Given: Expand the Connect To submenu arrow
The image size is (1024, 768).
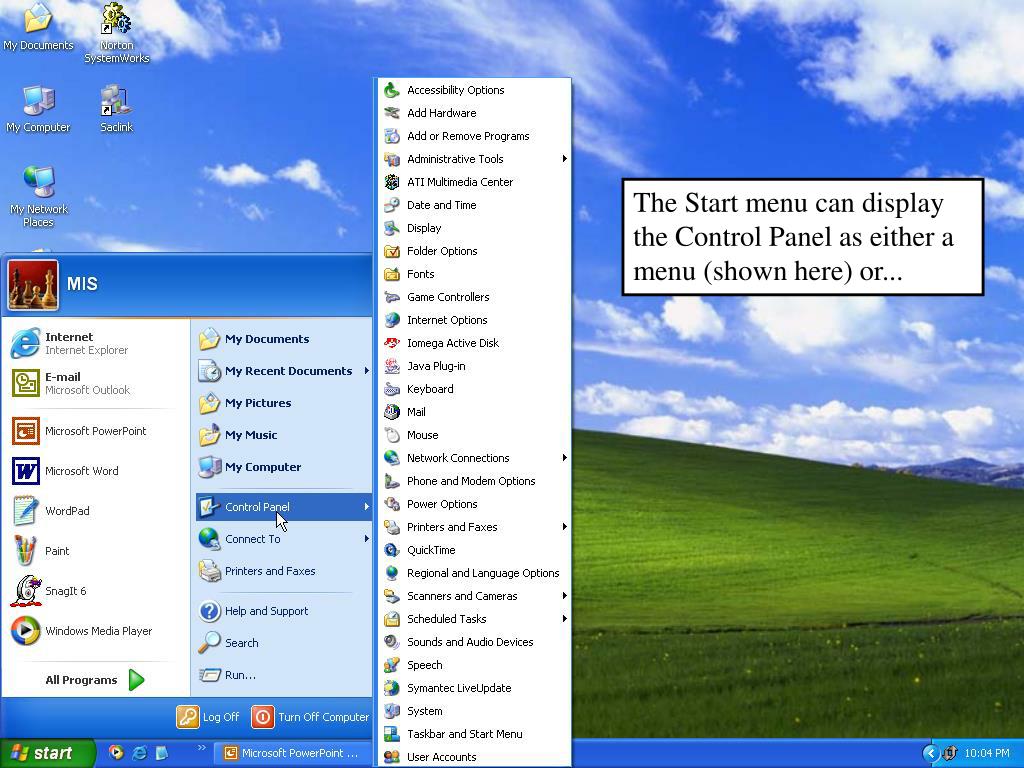Looking at the screenshot, I should [366, 539].
